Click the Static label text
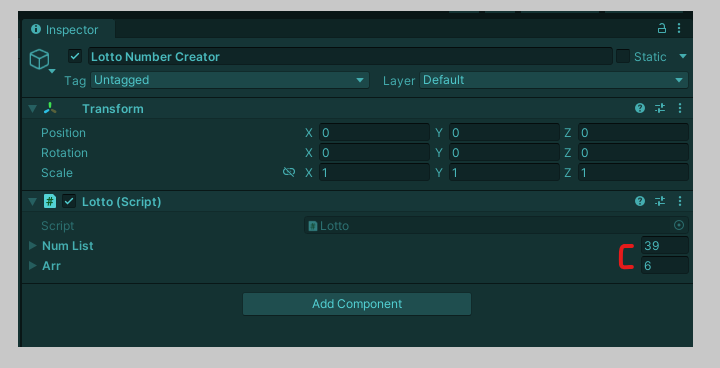 pyautogui.click(x=650, y=57)
